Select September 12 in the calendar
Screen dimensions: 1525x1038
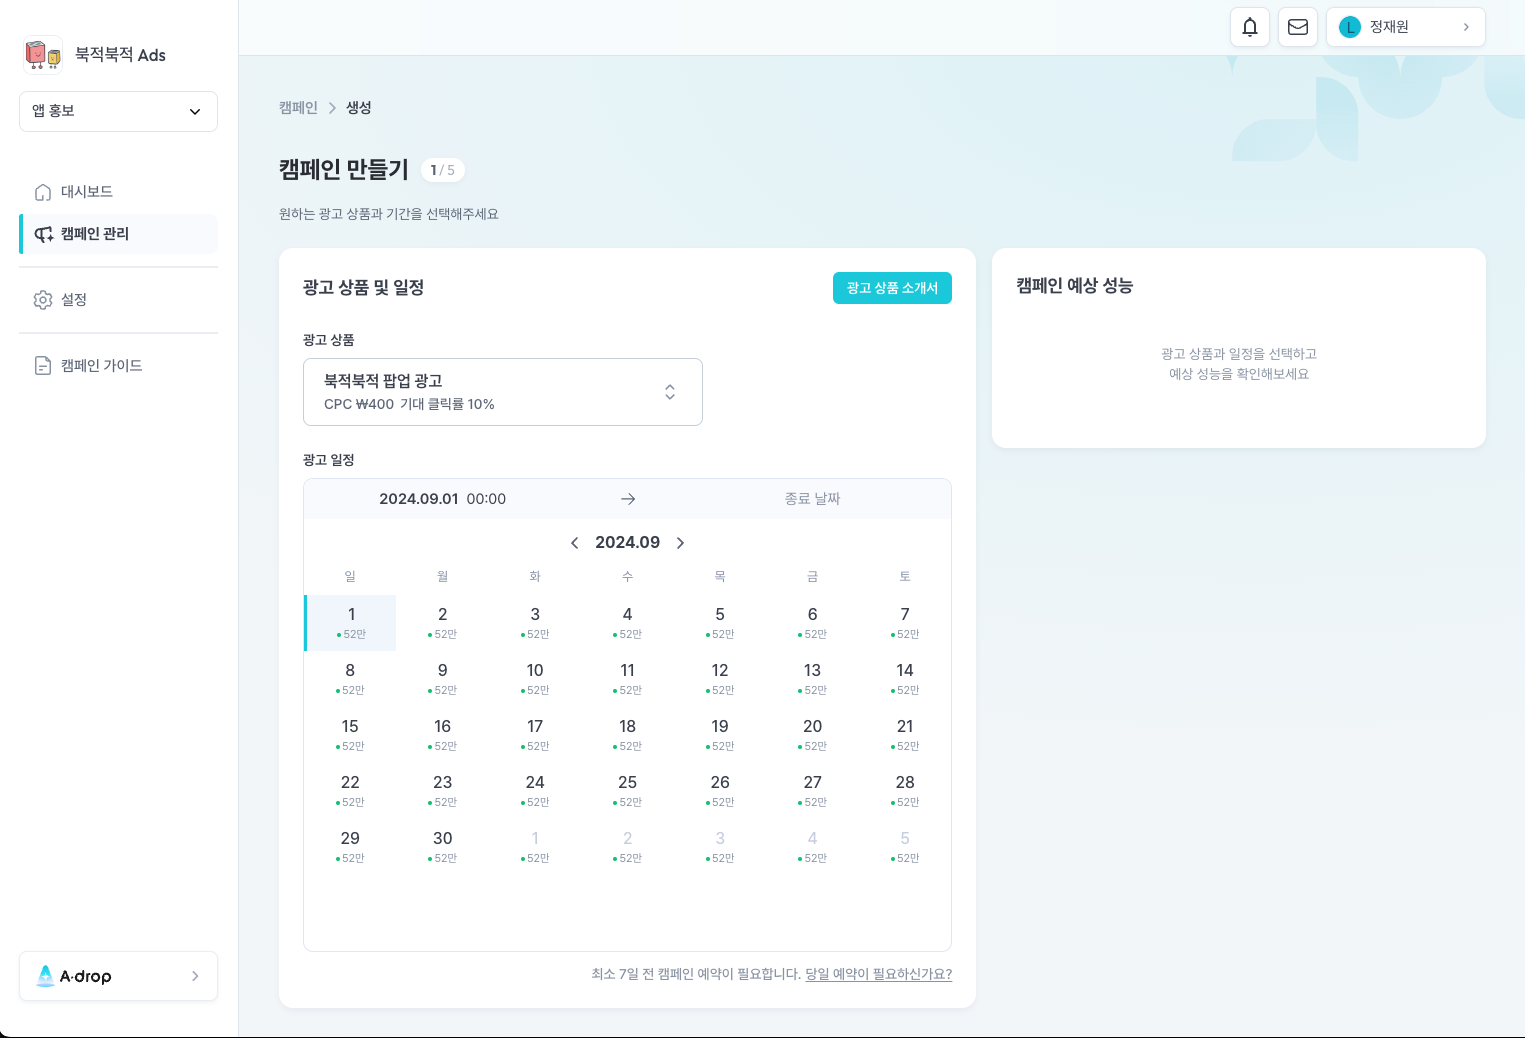720,679
